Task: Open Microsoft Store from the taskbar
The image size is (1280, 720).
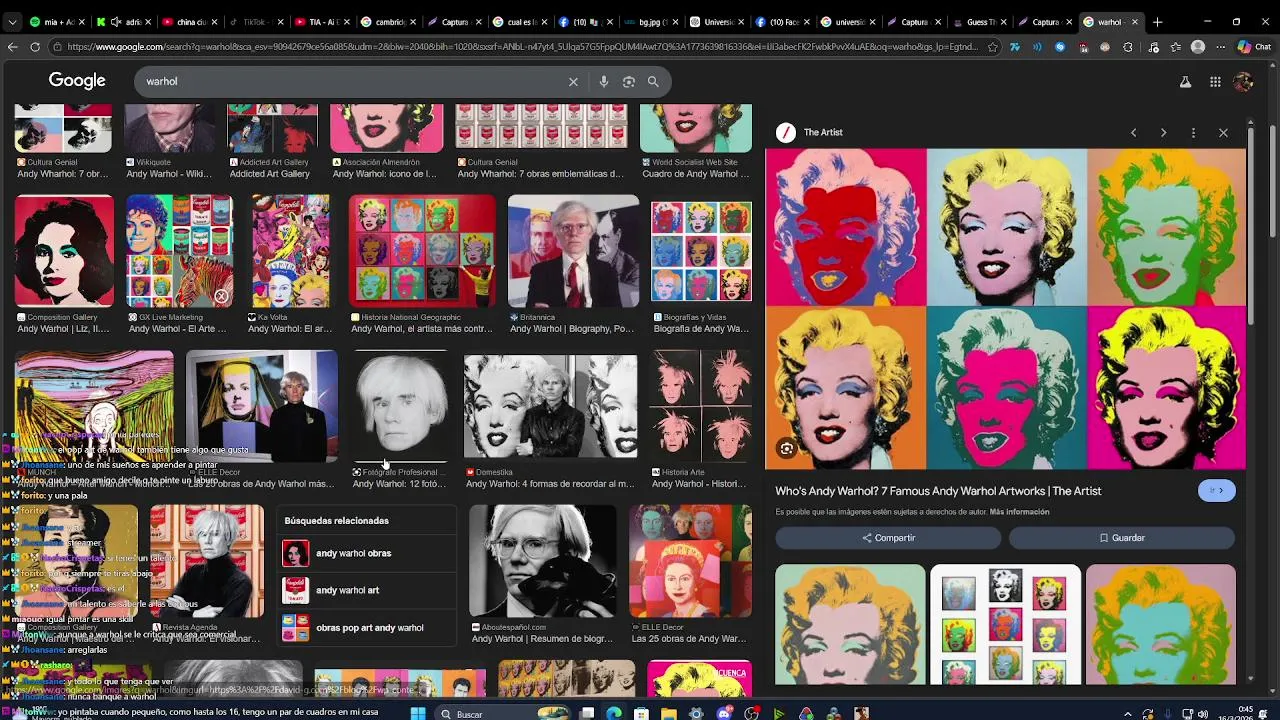Action: tap(641, 713)
